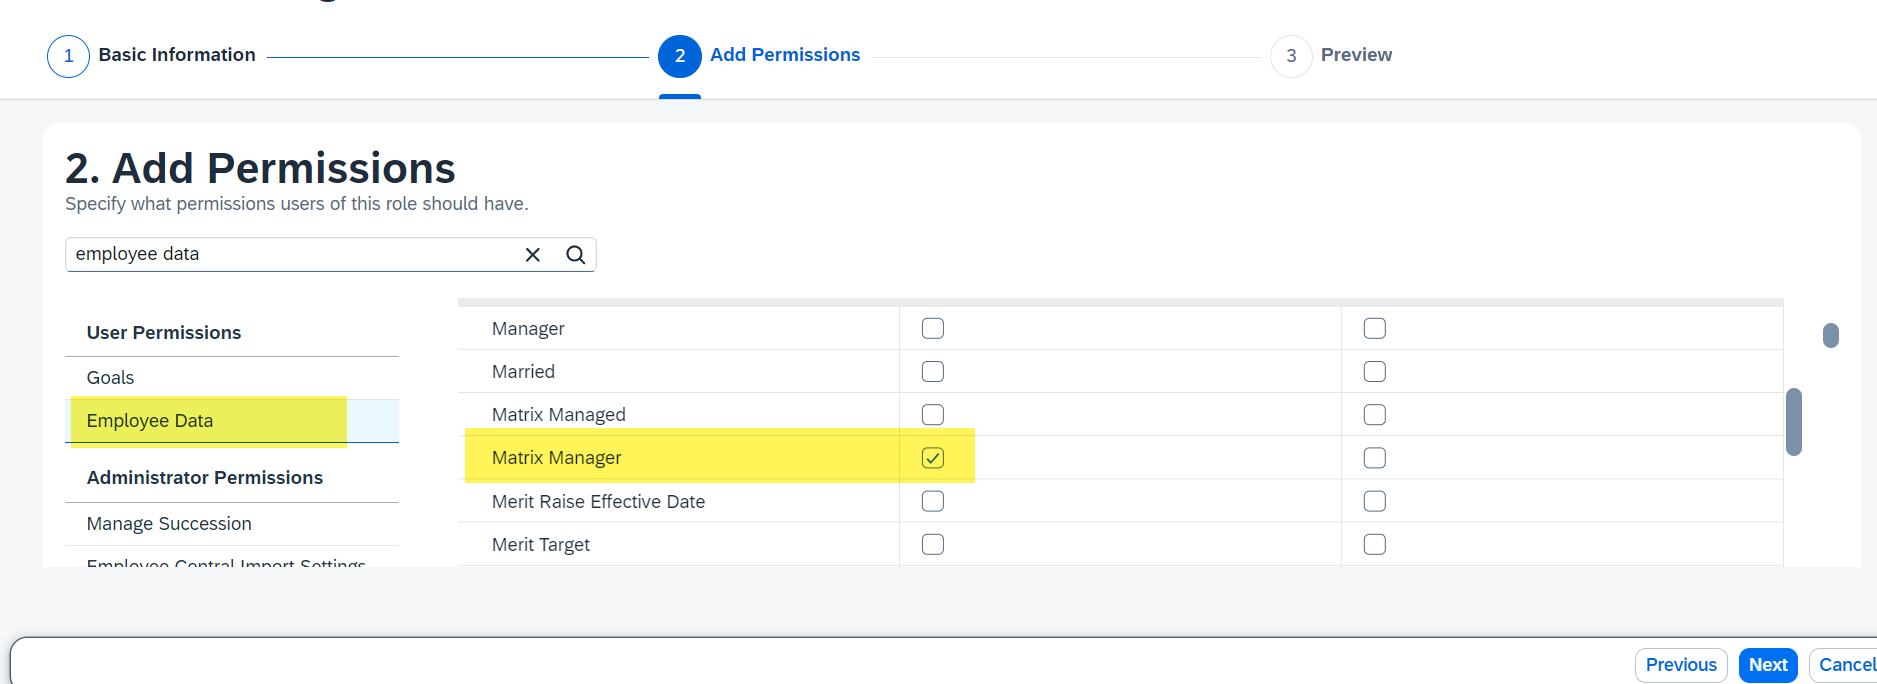This screenshot has width=1877, height=684.
Task: Check first checkbox in Manager row
Action: (933, 328)
